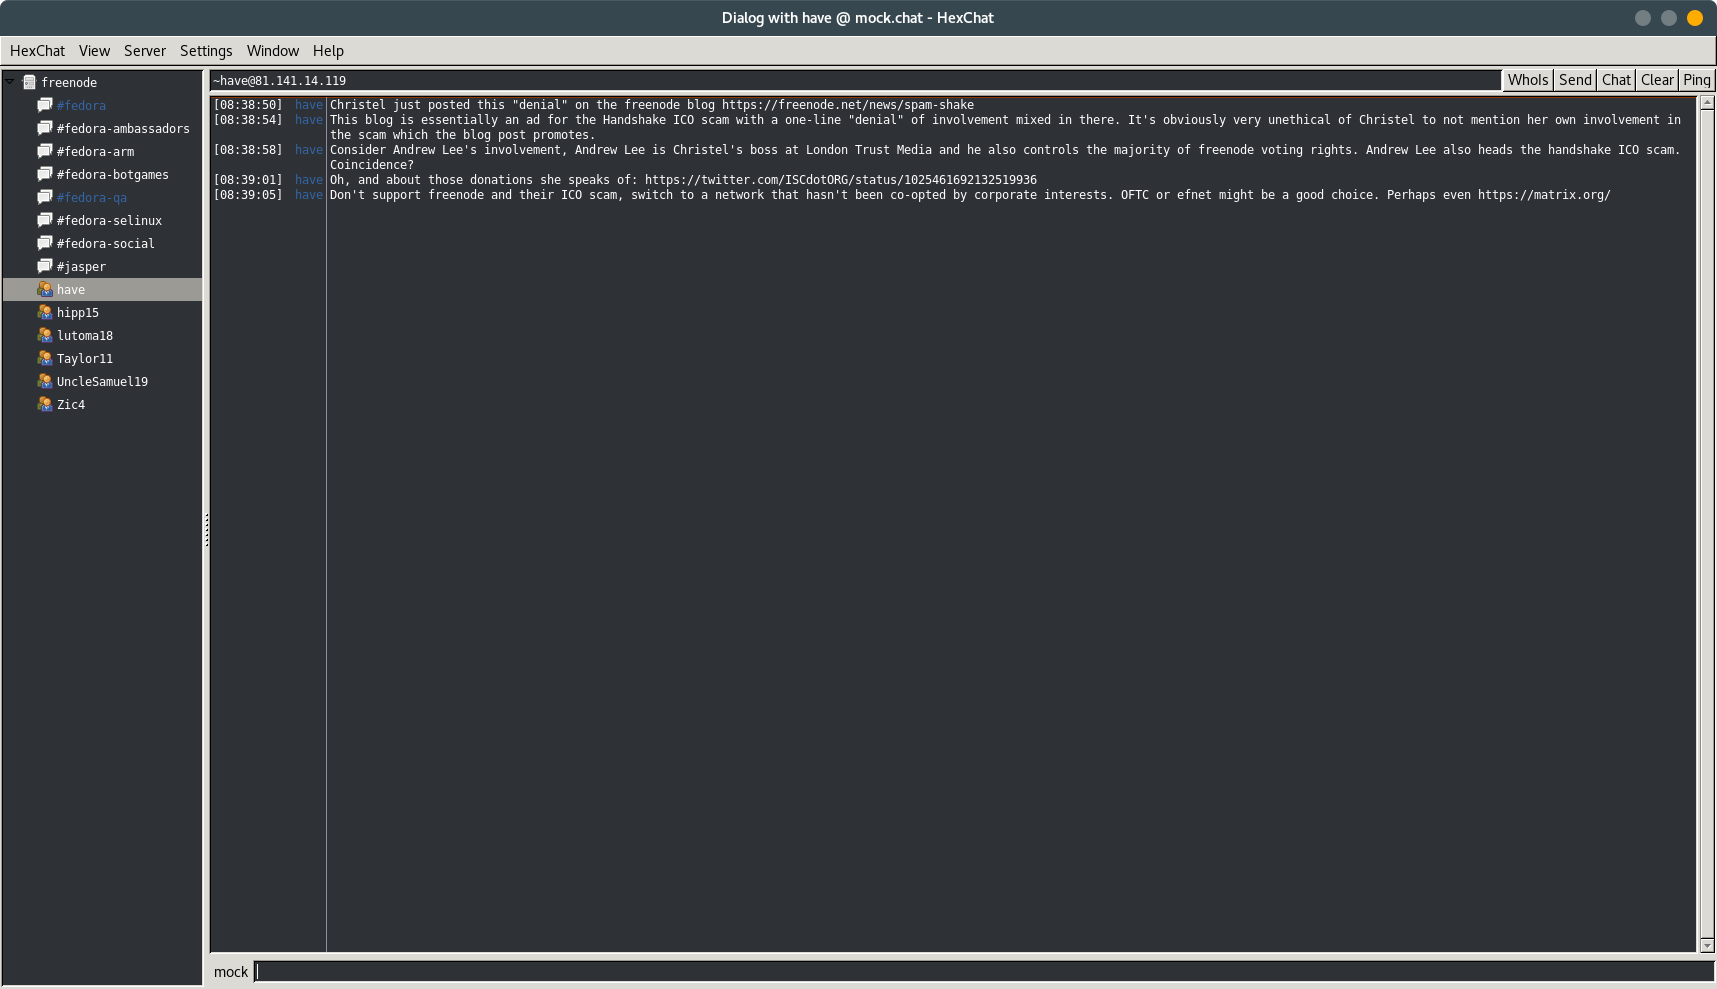
Task: Click the 08:38:50 timestamp
Action: (x=248, y=105)
